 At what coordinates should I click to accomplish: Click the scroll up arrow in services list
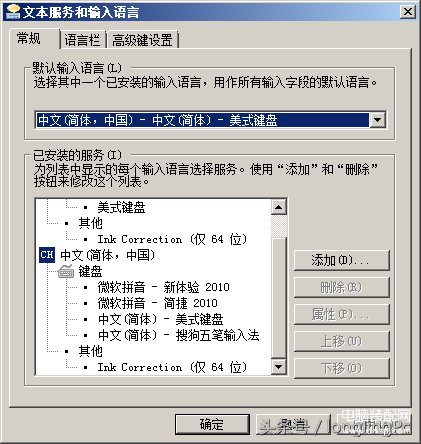coord(279,207)
